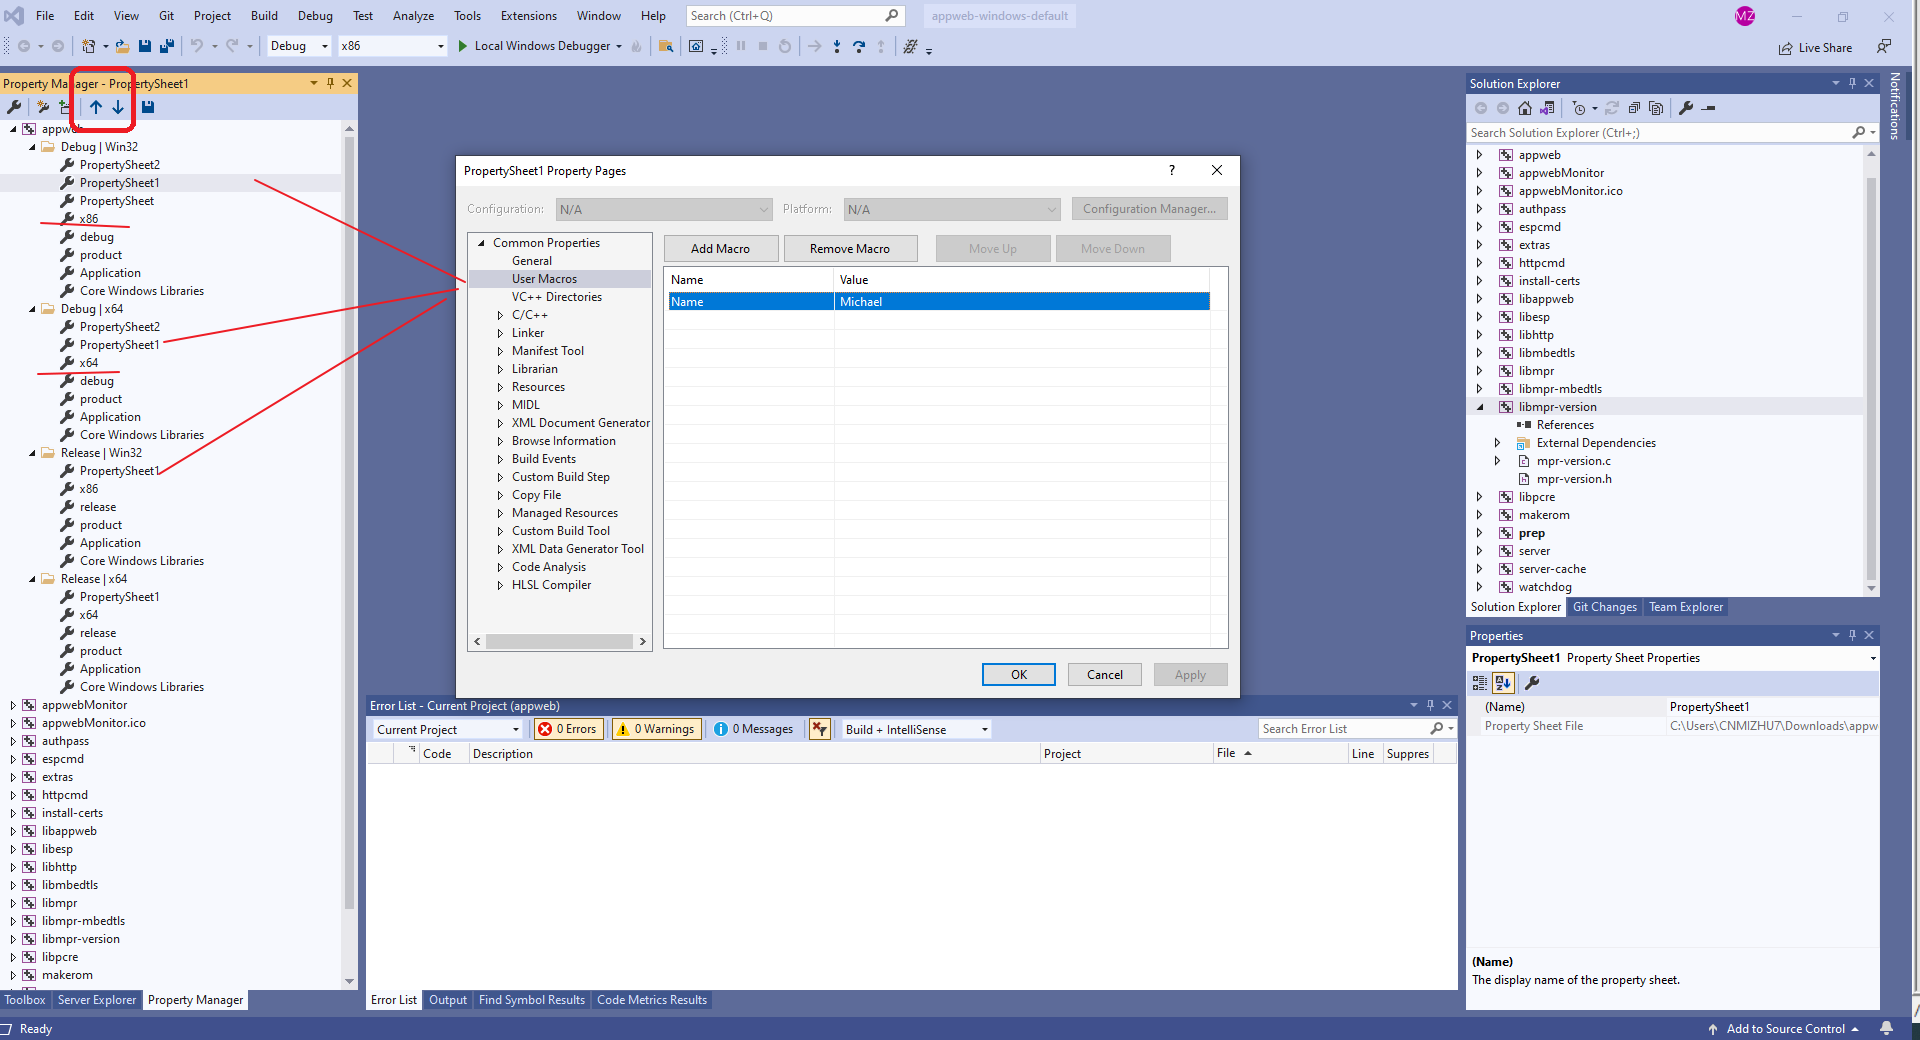The image size is (1920, 1040).
Task: Toggle 0 Warnings filter in Error List
Action: (x=657, y=729)
